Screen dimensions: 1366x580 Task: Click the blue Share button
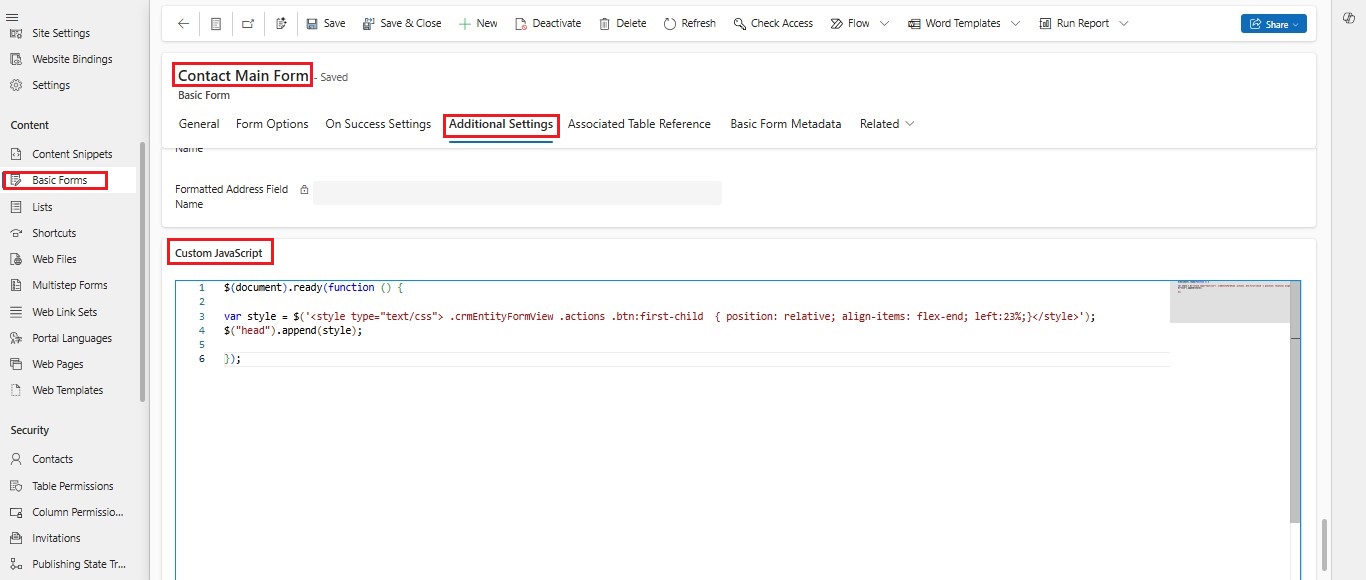(1274, 24)
